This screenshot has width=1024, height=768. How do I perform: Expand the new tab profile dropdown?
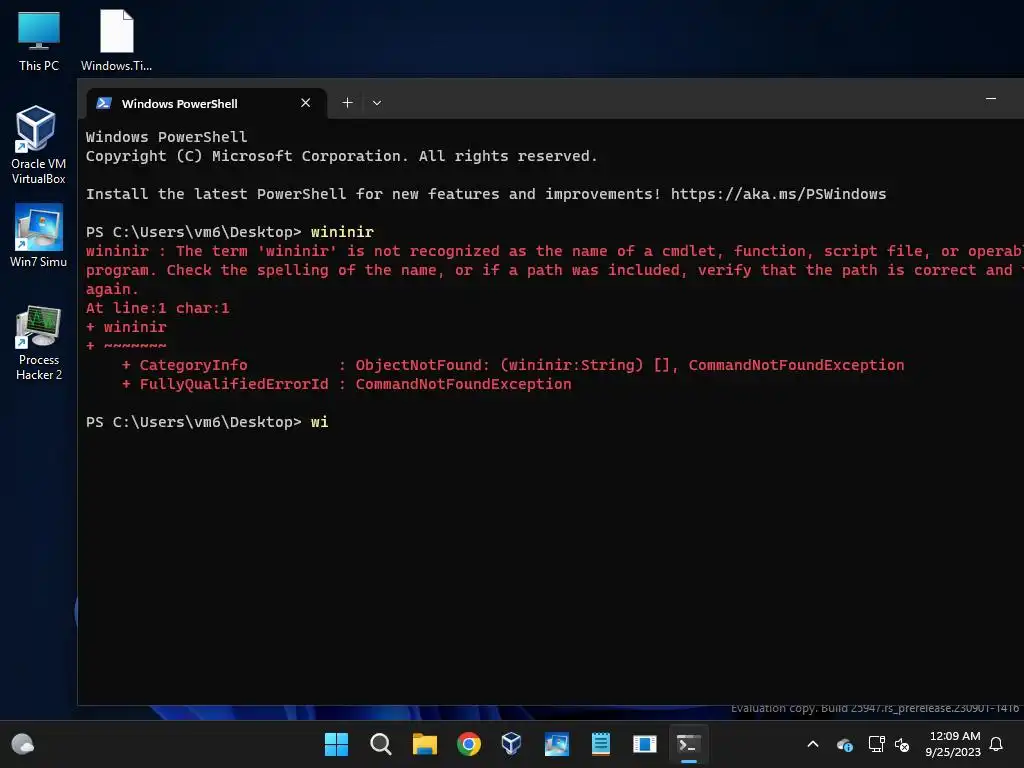click(377, 103)
